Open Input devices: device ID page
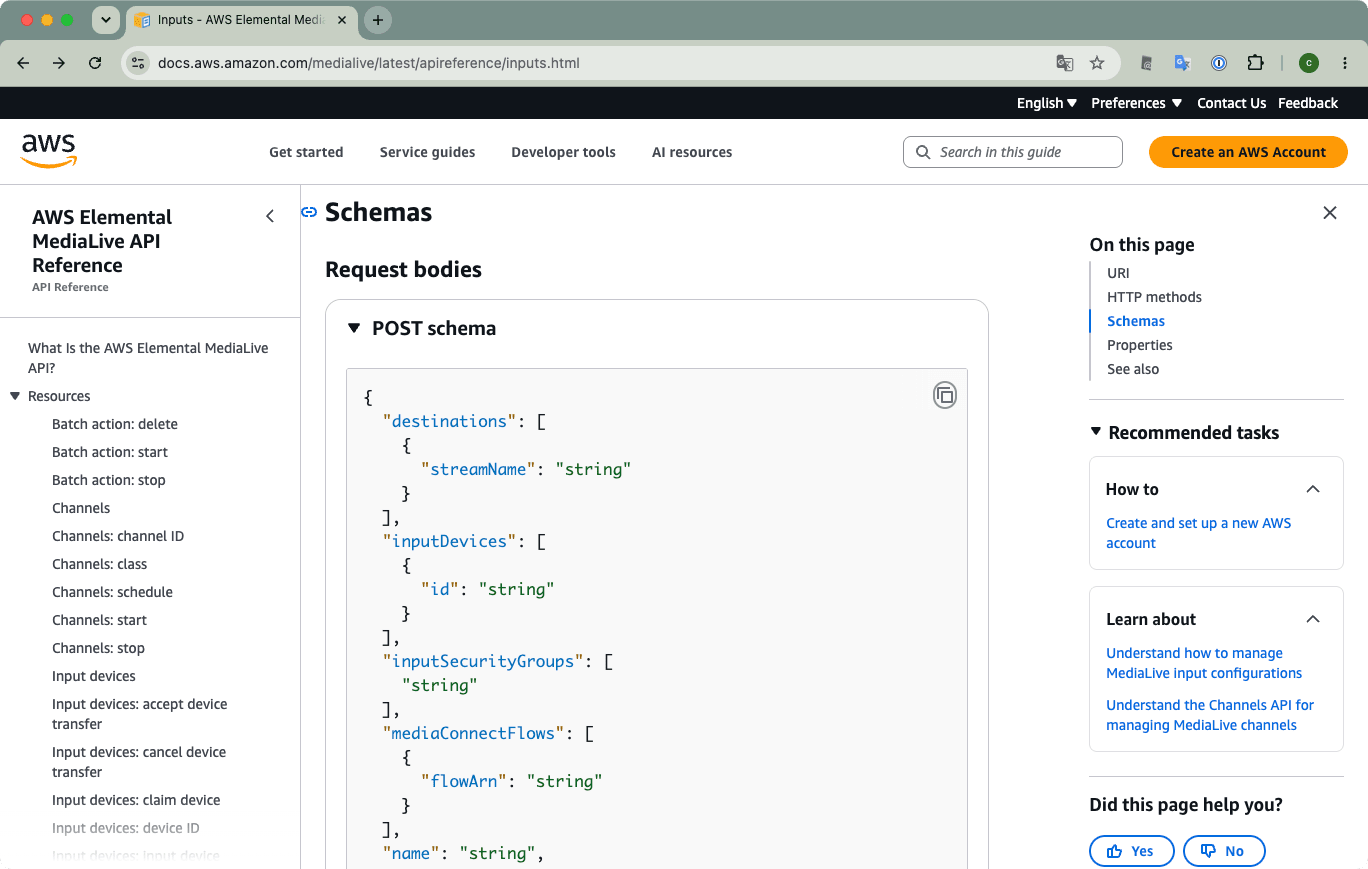The height and width of the screenshot is (869, 1368). (x=126, y=828)
